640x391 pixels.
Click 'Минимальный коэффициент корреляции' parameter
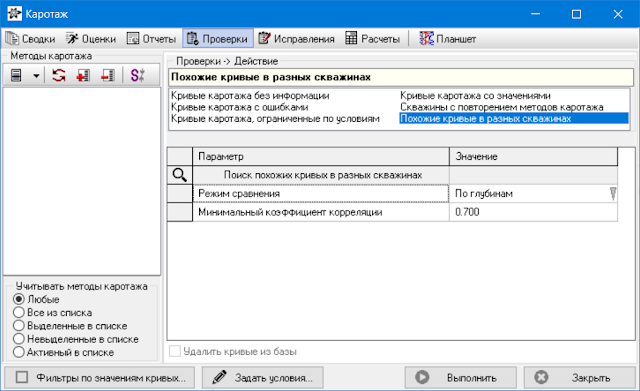click(320, 212)
